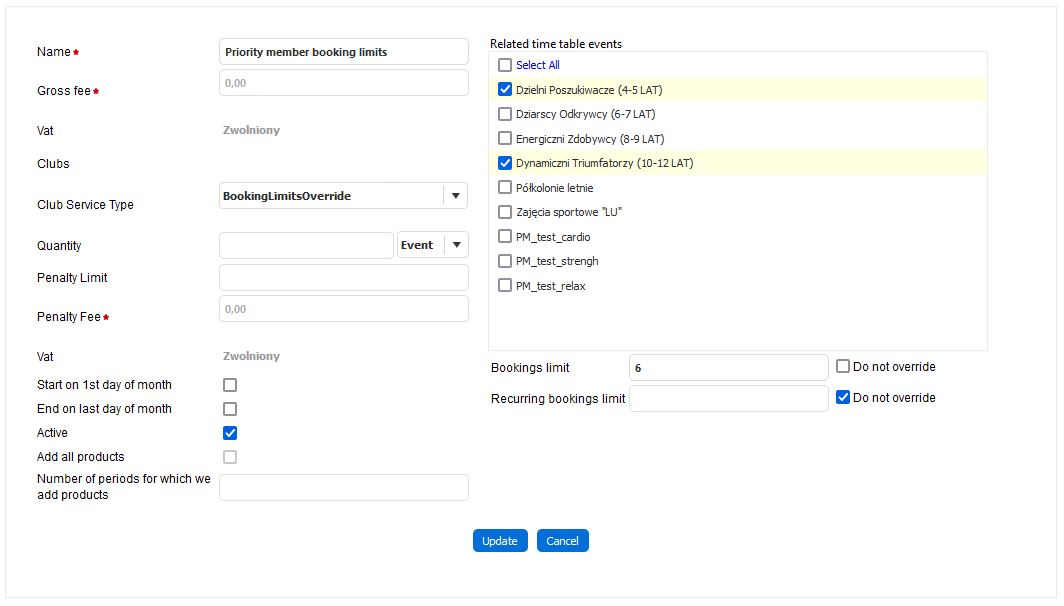The height and width of the screenshot is (606, 1064).
Task: Click the Update button
Action: [x=499, y=541]
